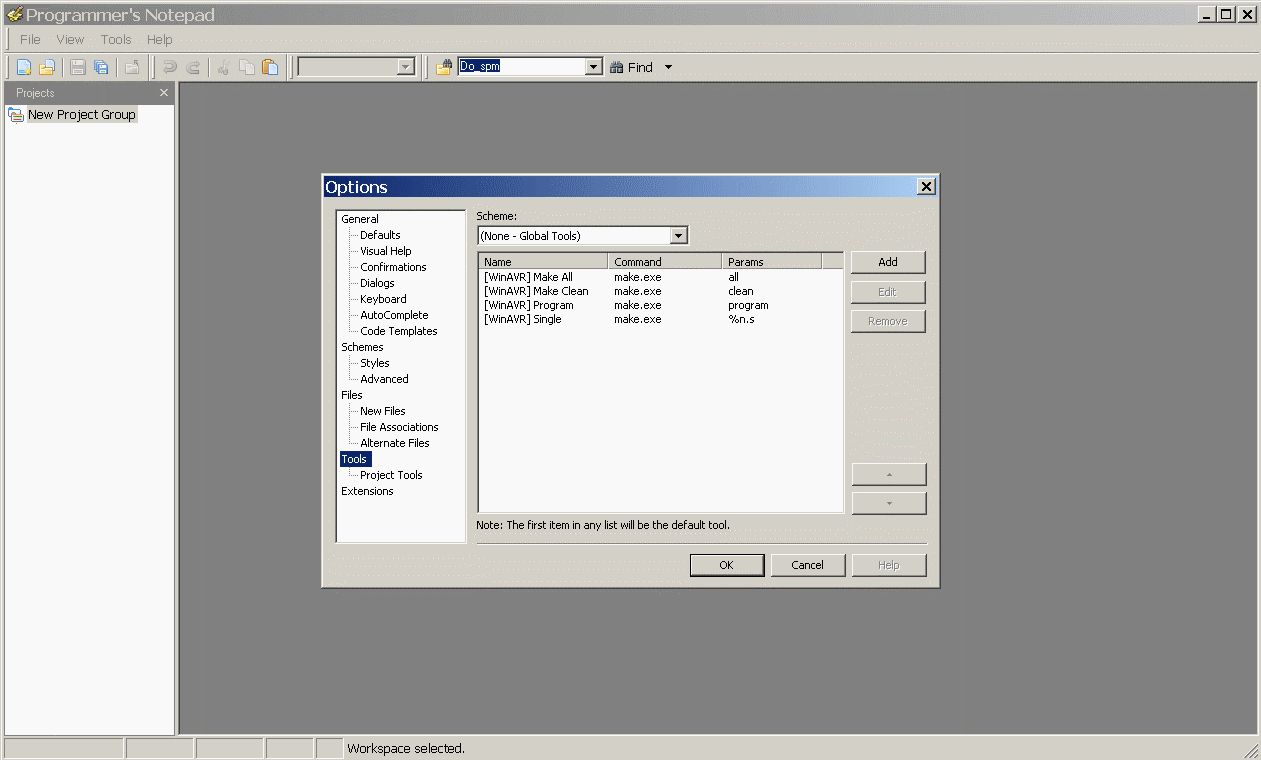Click the Open file folder icon
This screenshot has height=760, width=1261.
pyautogui.click(x=46, y=68)
